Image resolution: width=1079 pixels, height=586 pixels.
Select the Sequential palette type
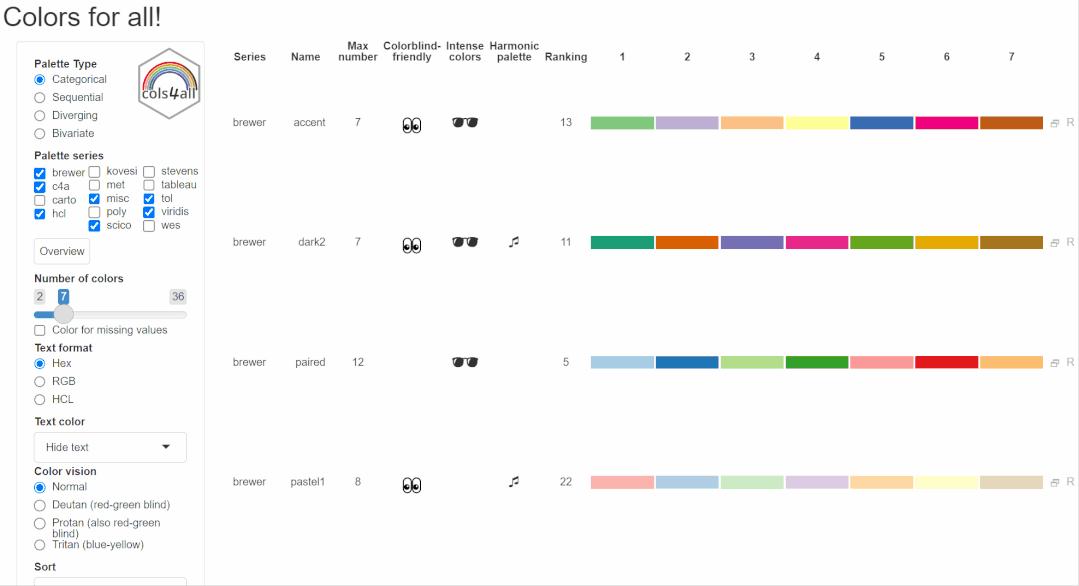pyautogui.click(x=40, y=98)
